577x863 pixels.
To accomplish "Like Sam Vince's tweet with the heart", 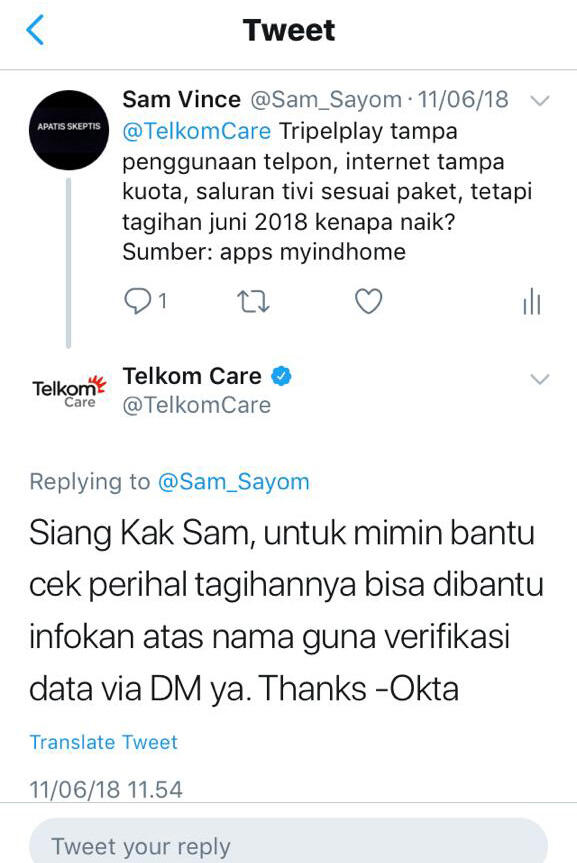I will tap(368, 301).
